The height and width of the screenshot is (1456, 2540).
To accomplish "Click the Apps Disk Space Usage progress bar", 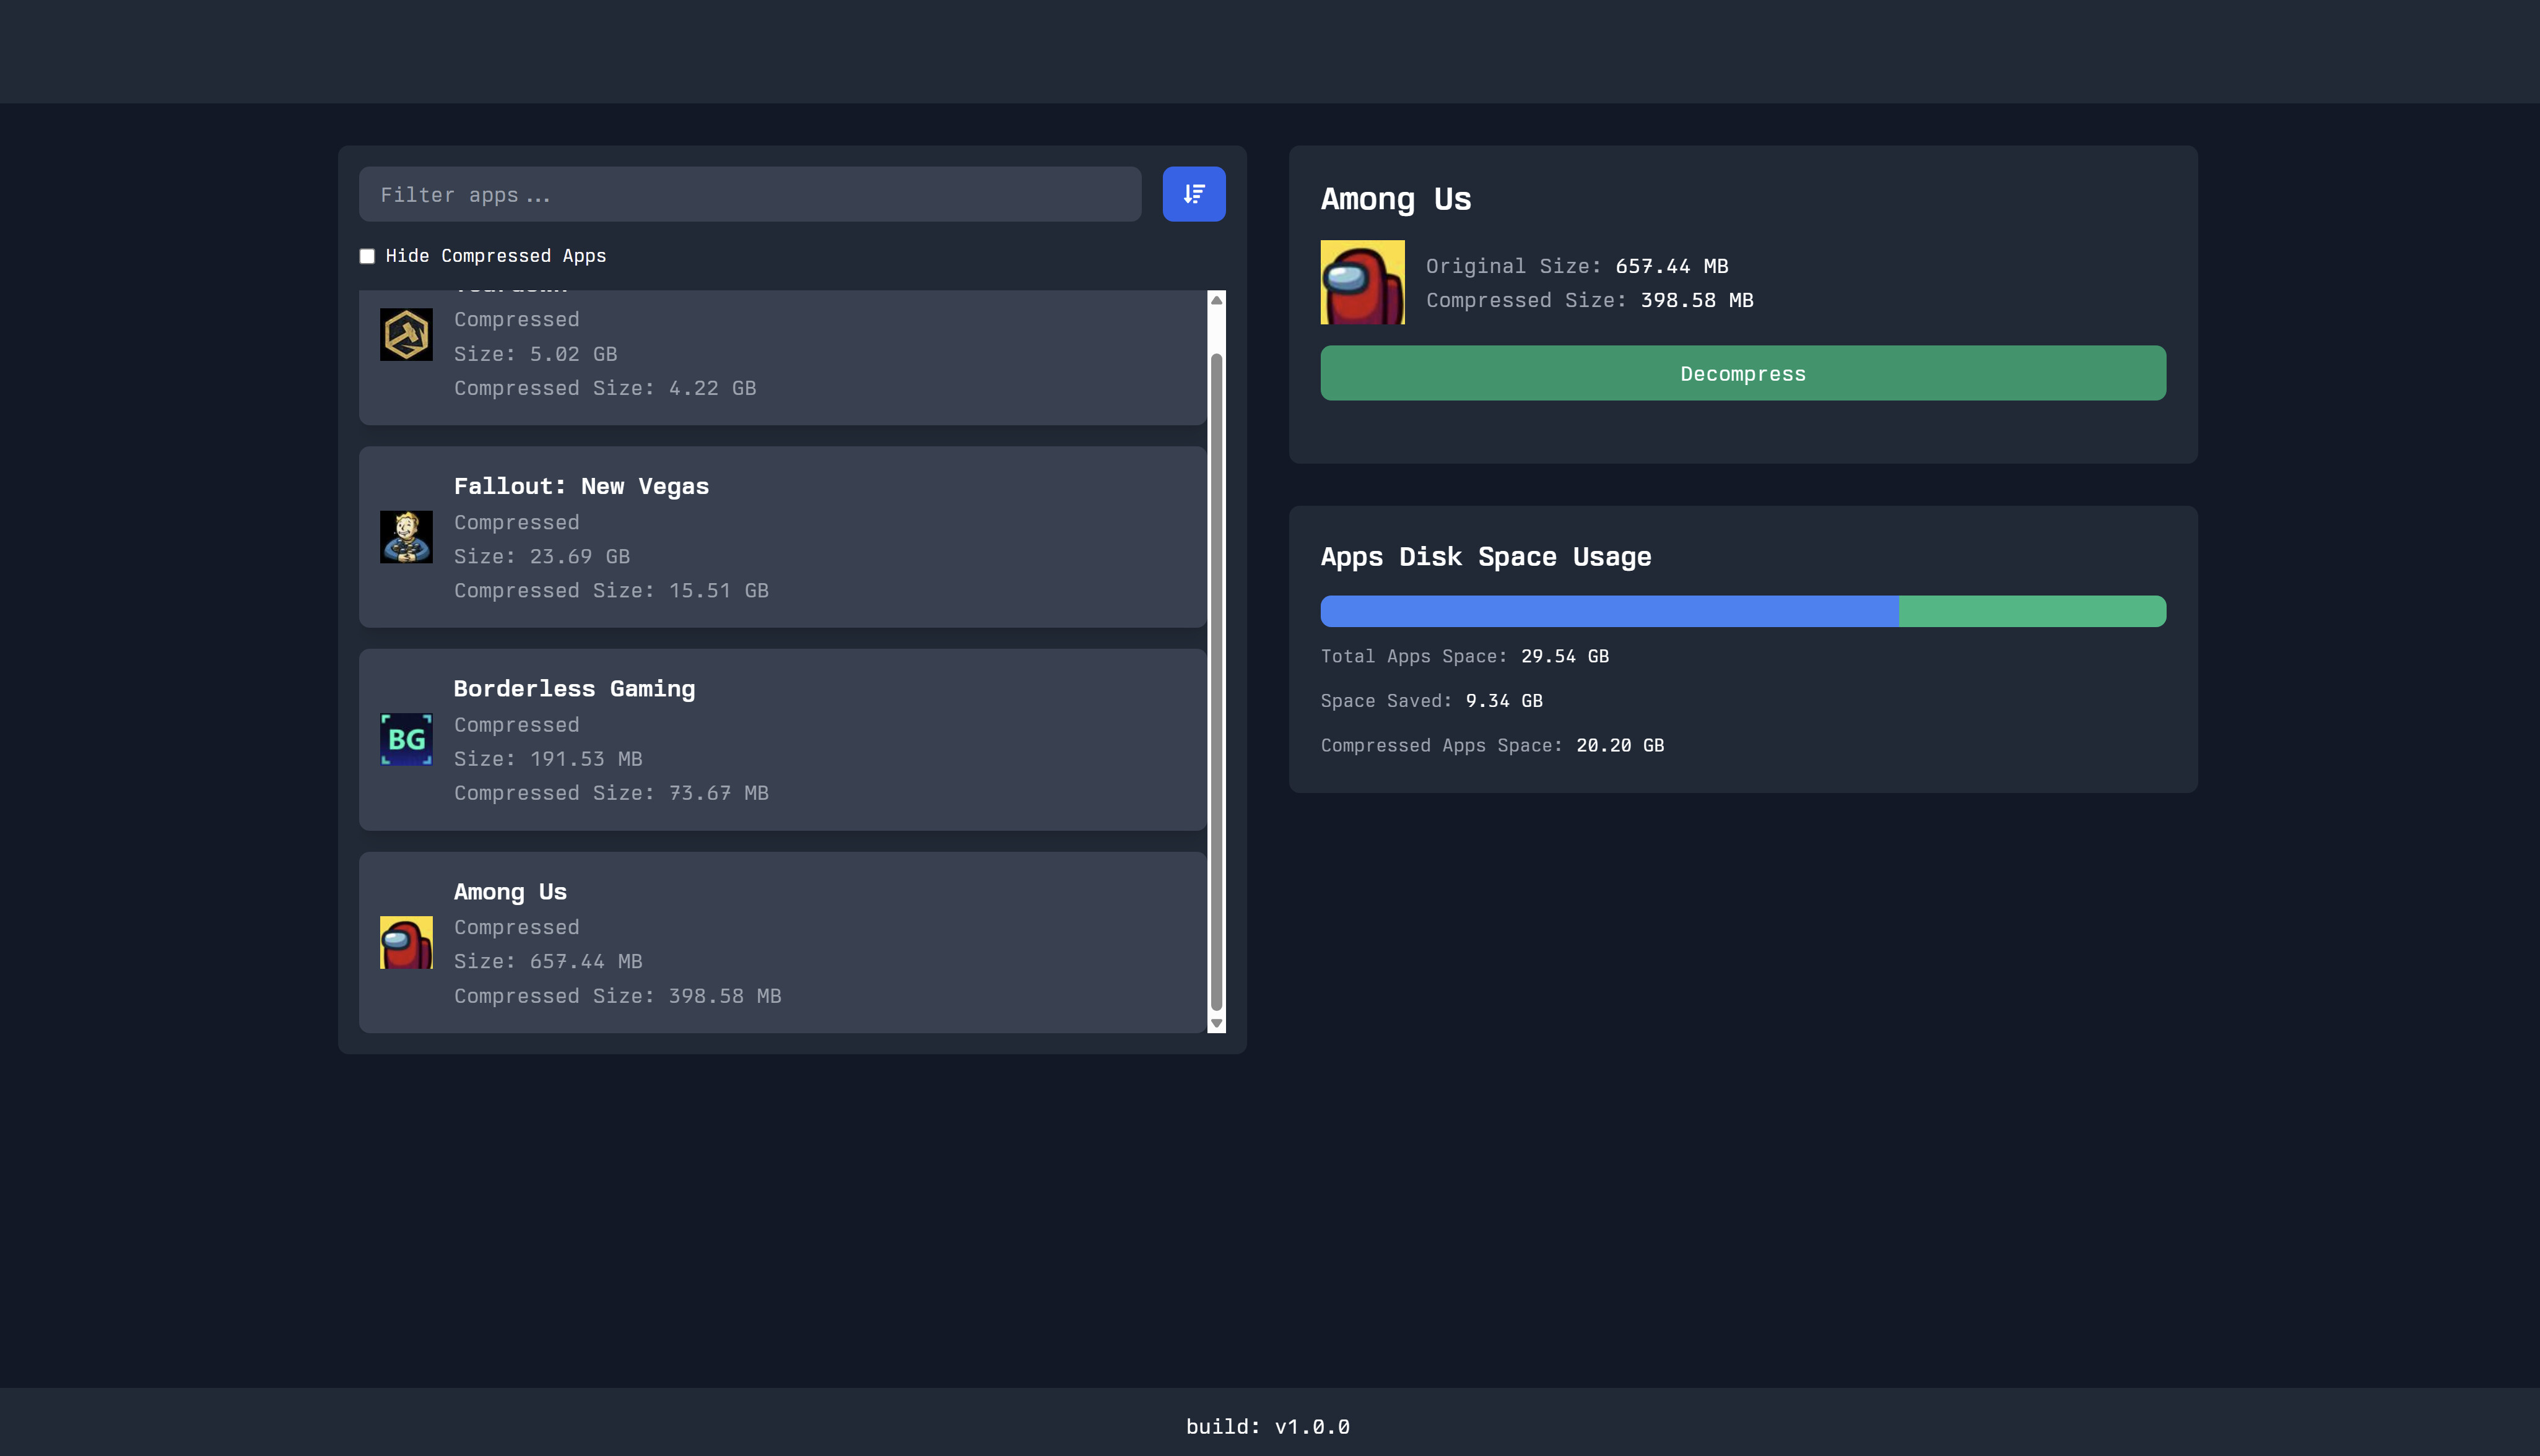I will click(1742, 610).
